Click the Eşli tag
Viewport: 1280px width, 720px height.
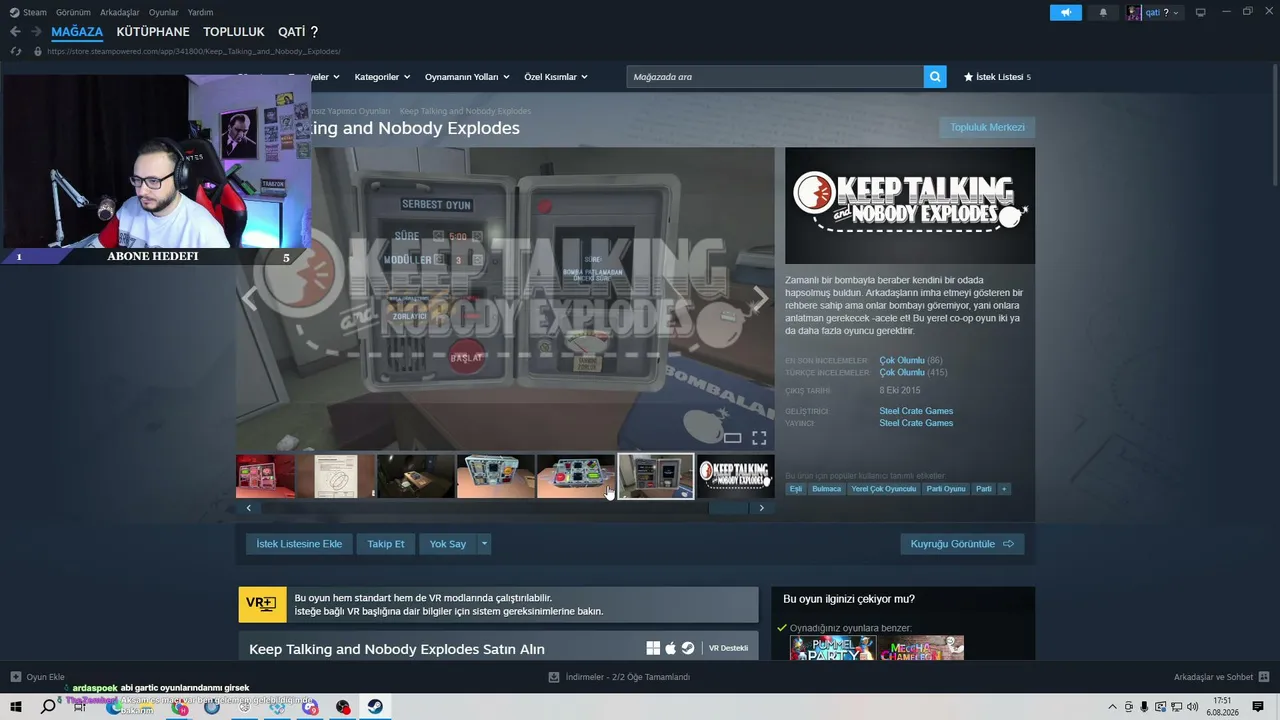pyautogui.click(x=796, y=489)
